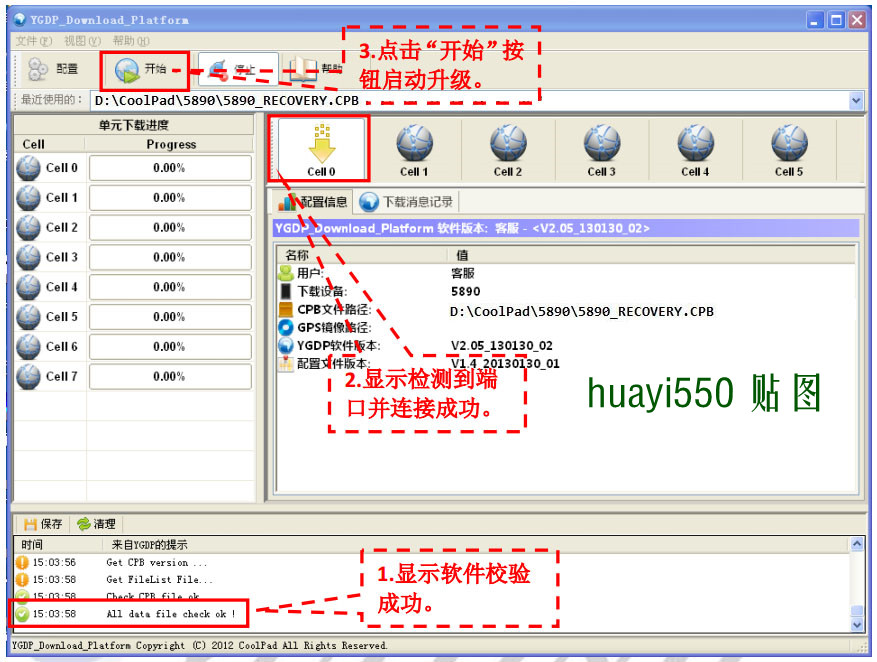Click the 开始 (start) toolbar button
Viewport: 877px width, 662px height.
coord(141,70)
